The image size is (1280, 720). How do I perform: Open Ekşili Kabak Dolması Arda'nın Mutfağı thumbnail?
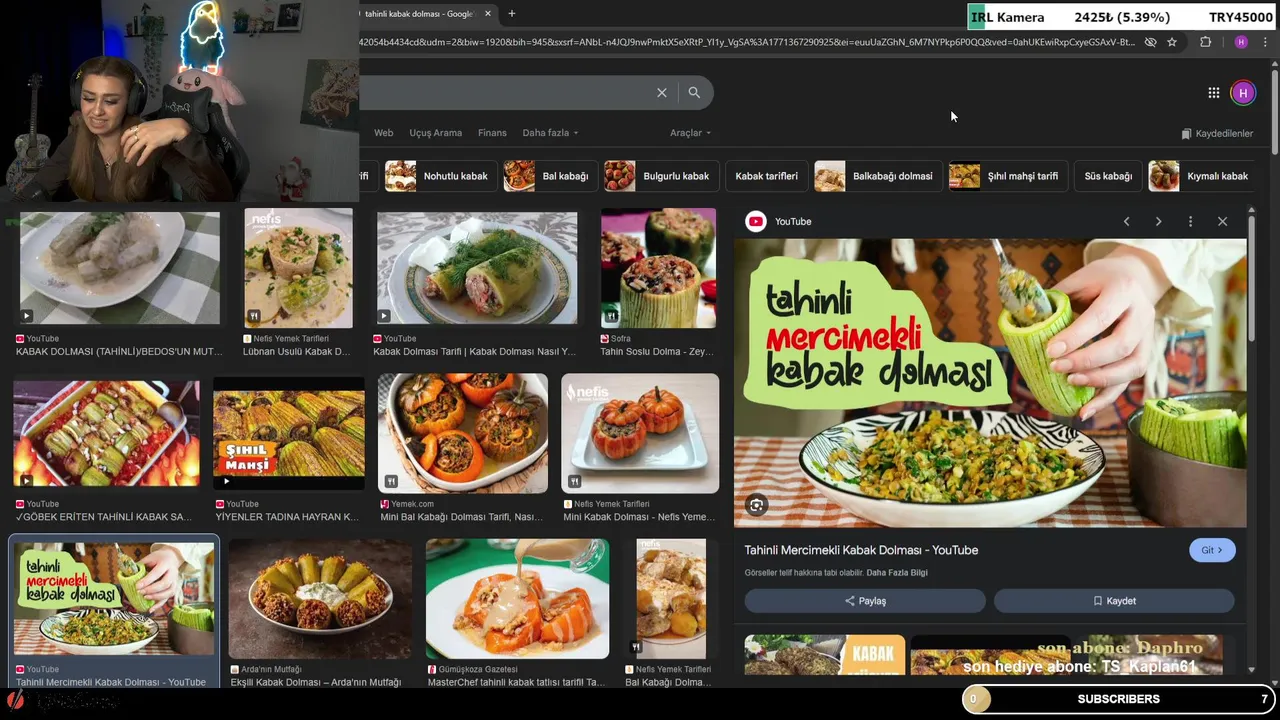point(320,599)
